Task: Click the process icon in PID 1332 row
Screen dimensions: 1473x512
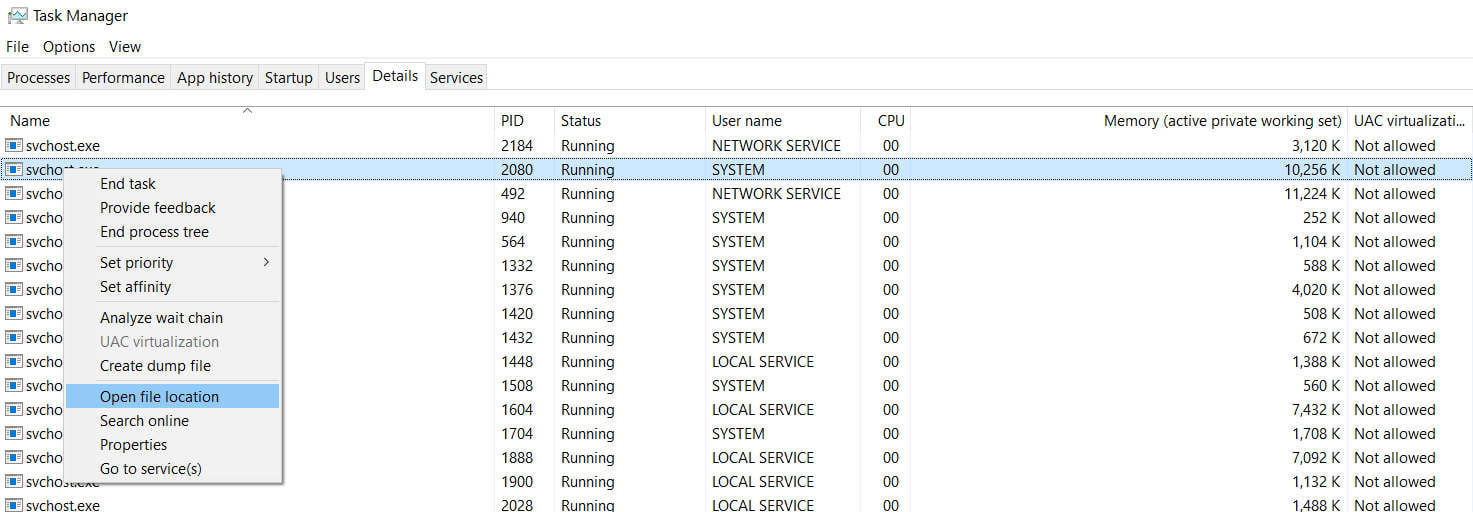Action: click(x=14, y=266)
